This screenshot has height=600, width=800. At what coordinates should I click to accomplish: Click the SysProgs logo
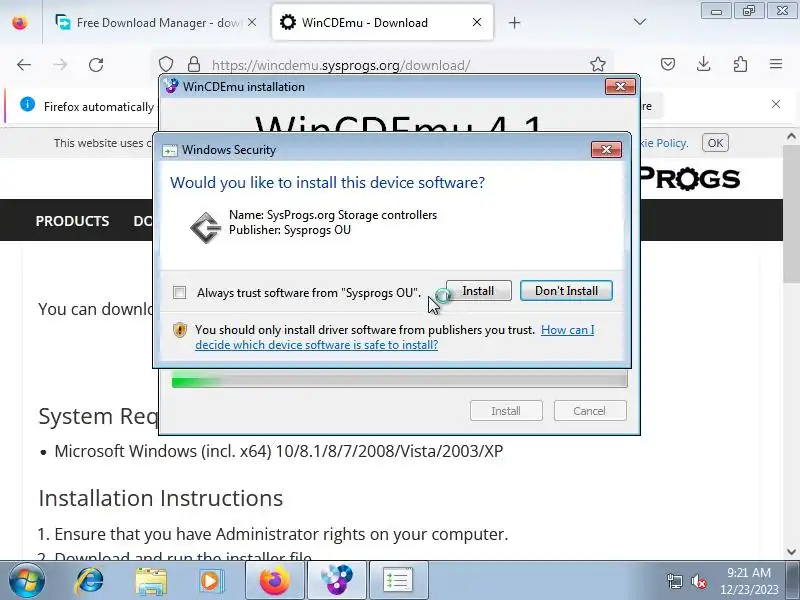[688, 178]
